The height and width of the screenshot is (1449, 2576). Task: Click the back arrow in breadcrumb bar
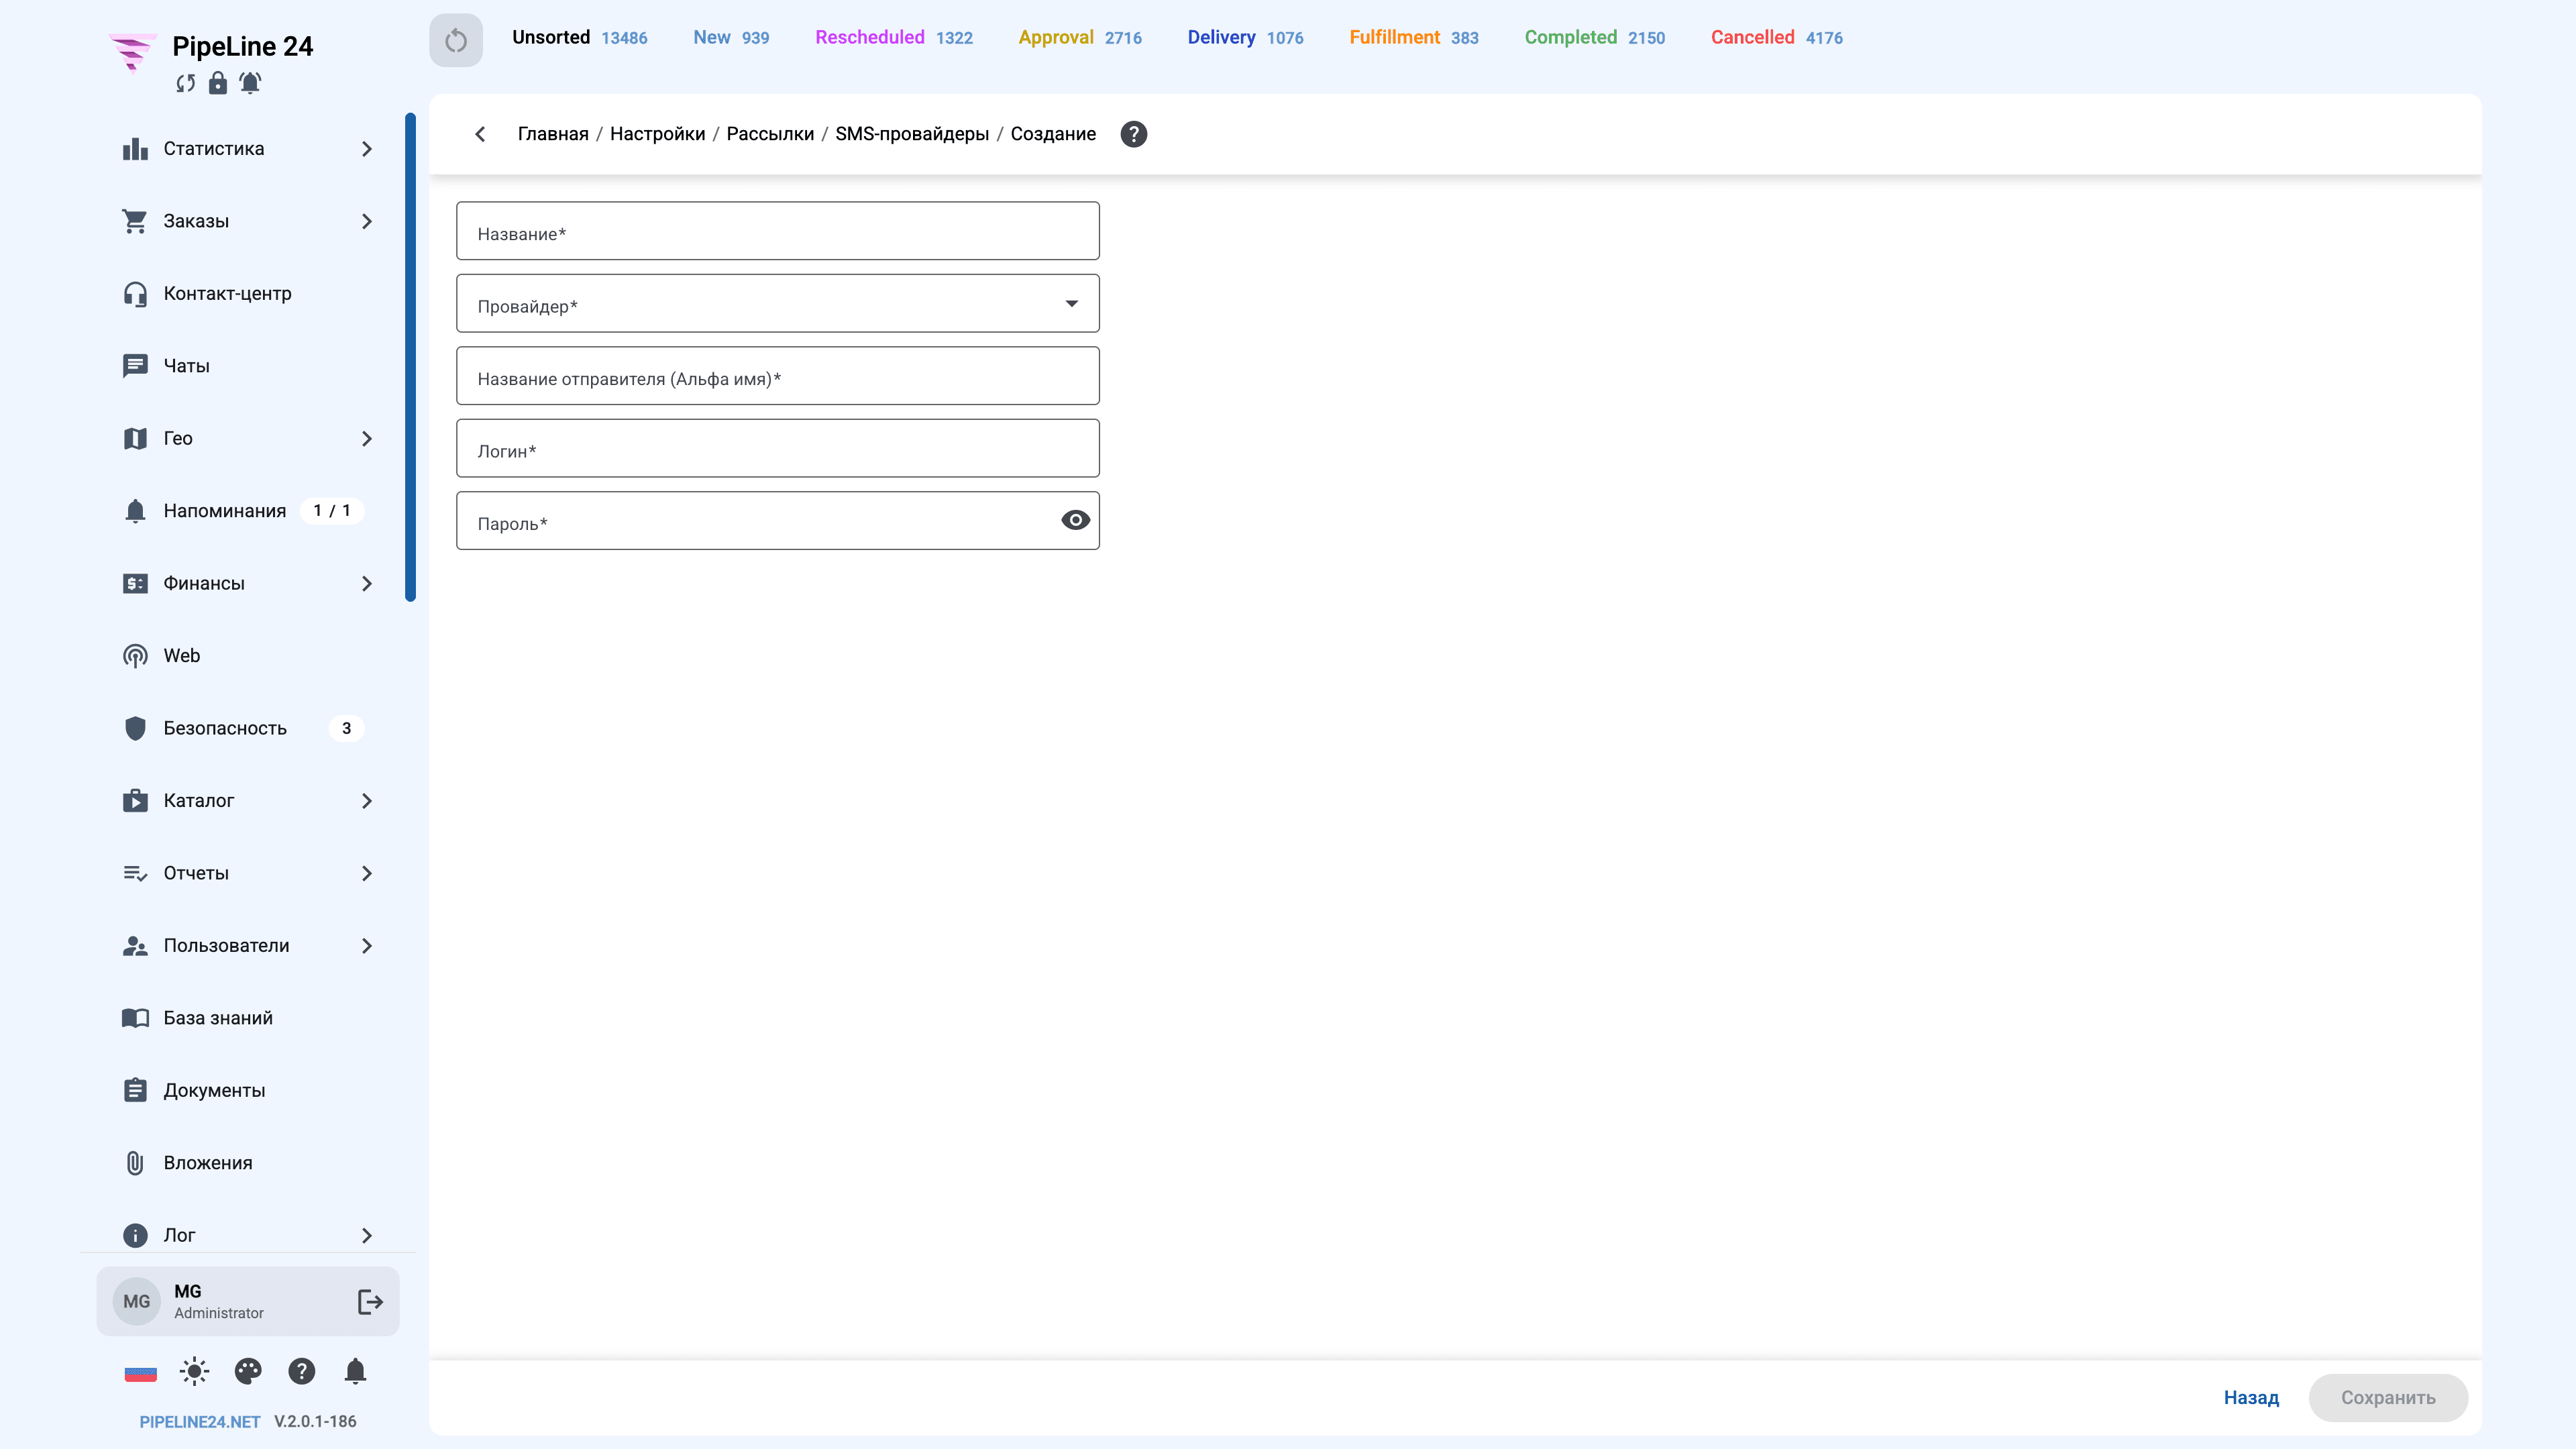click(480, 134)
